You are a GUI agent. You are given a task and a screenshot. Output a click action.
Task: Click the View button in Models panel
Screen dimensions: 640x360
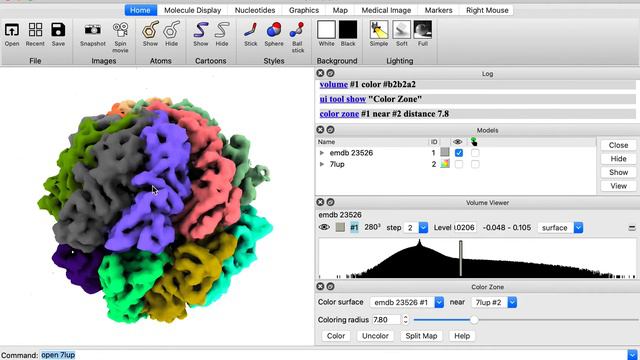coord(618,186)
